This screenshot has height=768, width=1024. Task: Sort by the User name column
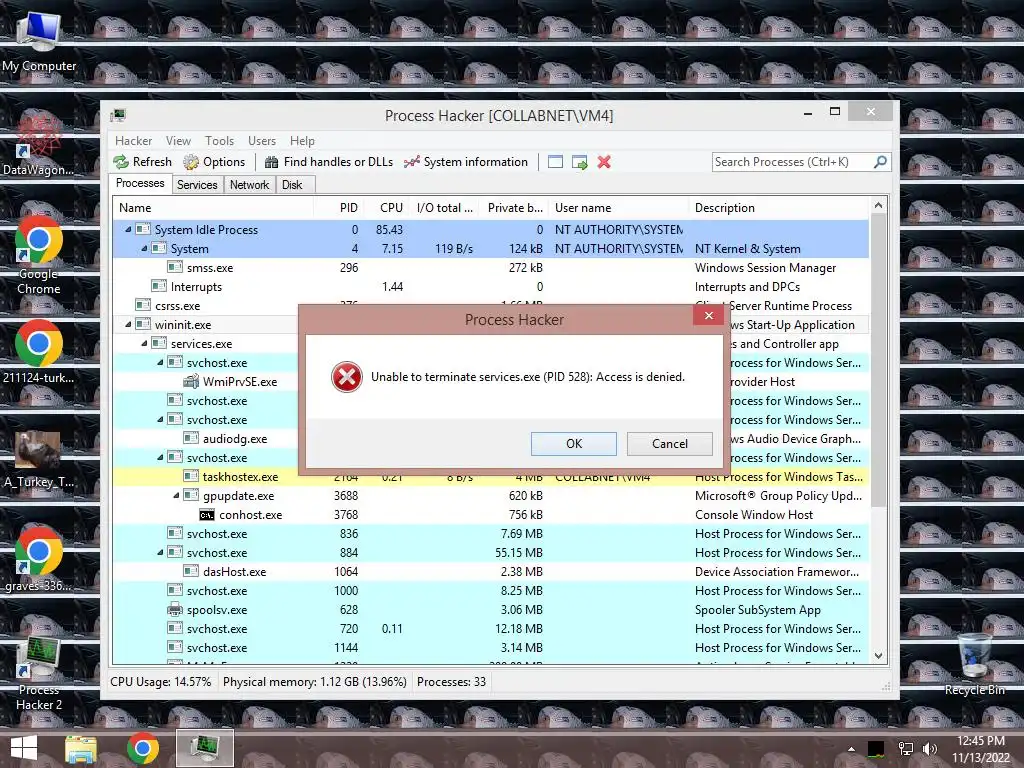coord(618,208)
